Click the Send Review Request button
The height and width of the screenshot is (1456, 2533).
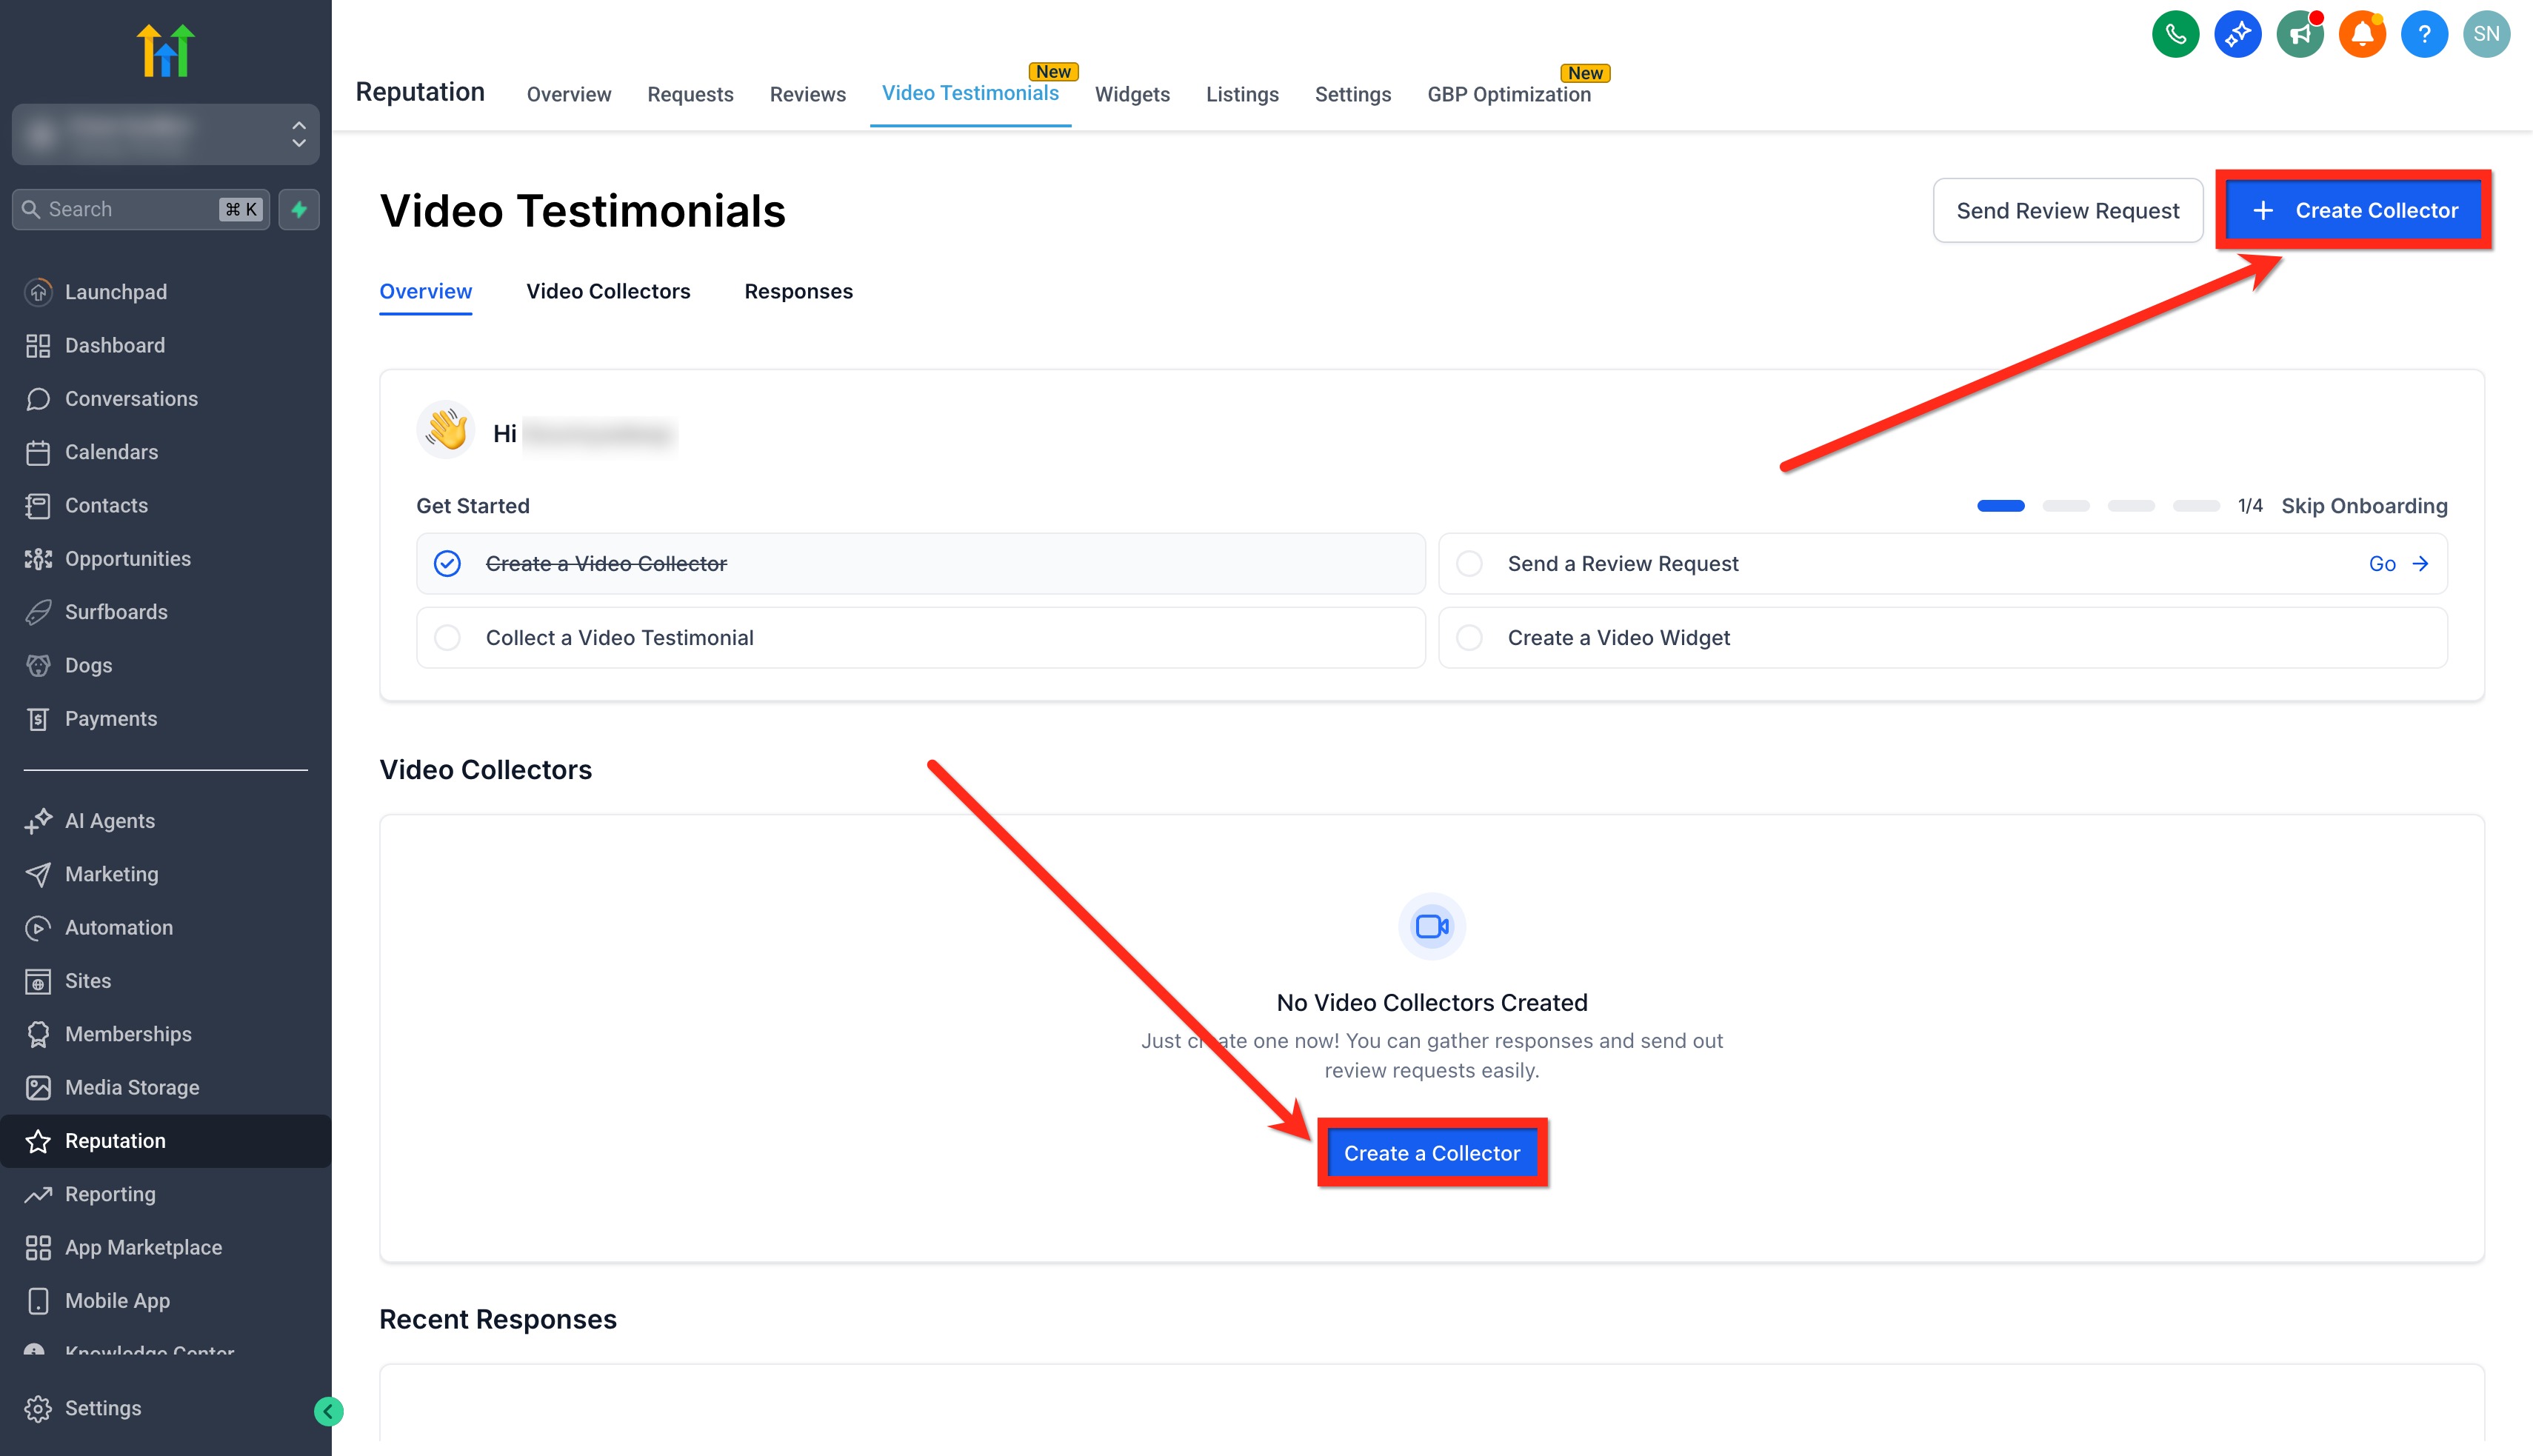(x=2067, y=210)
